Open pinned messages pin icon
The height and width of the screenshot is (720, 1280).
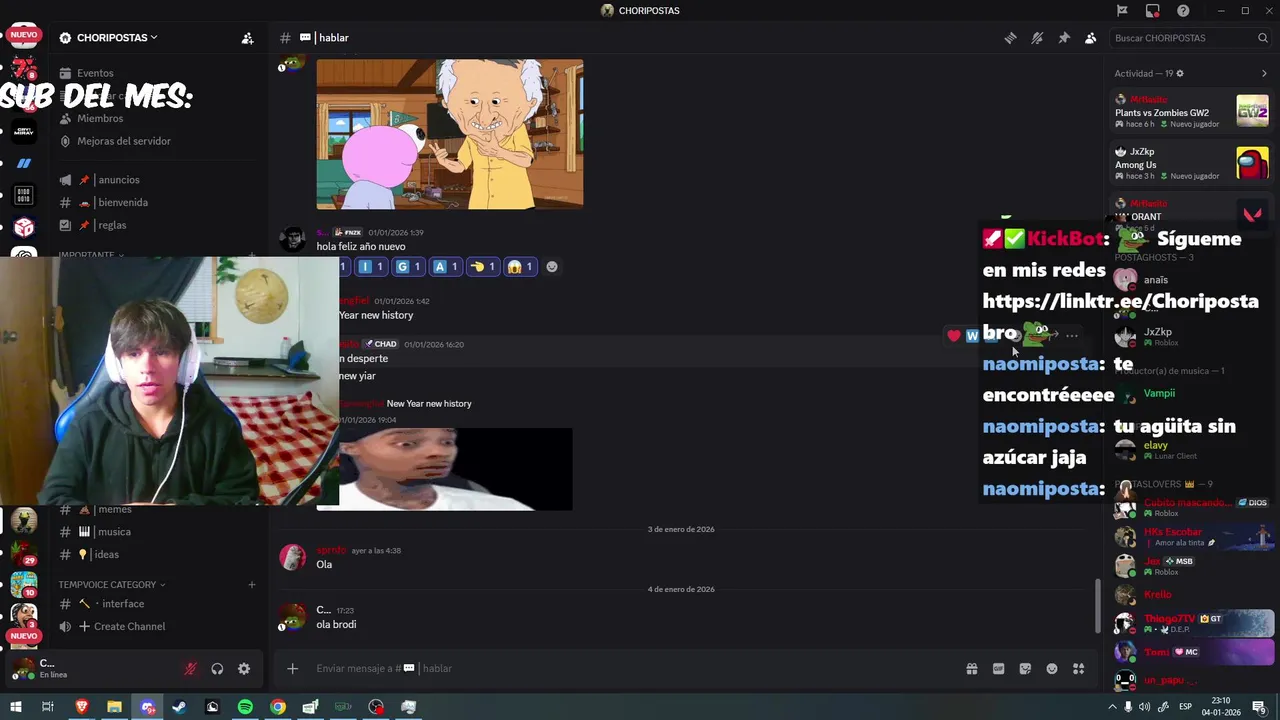pyautogui.click(x=1064, y=38)
